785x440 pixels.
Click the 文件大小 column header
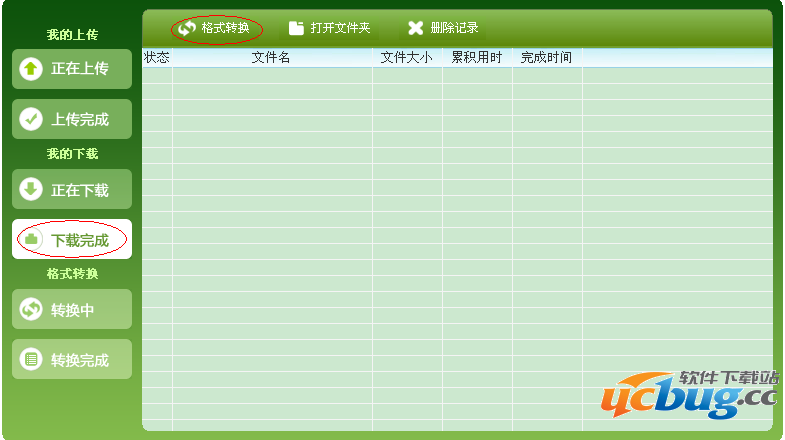[406, 58]
